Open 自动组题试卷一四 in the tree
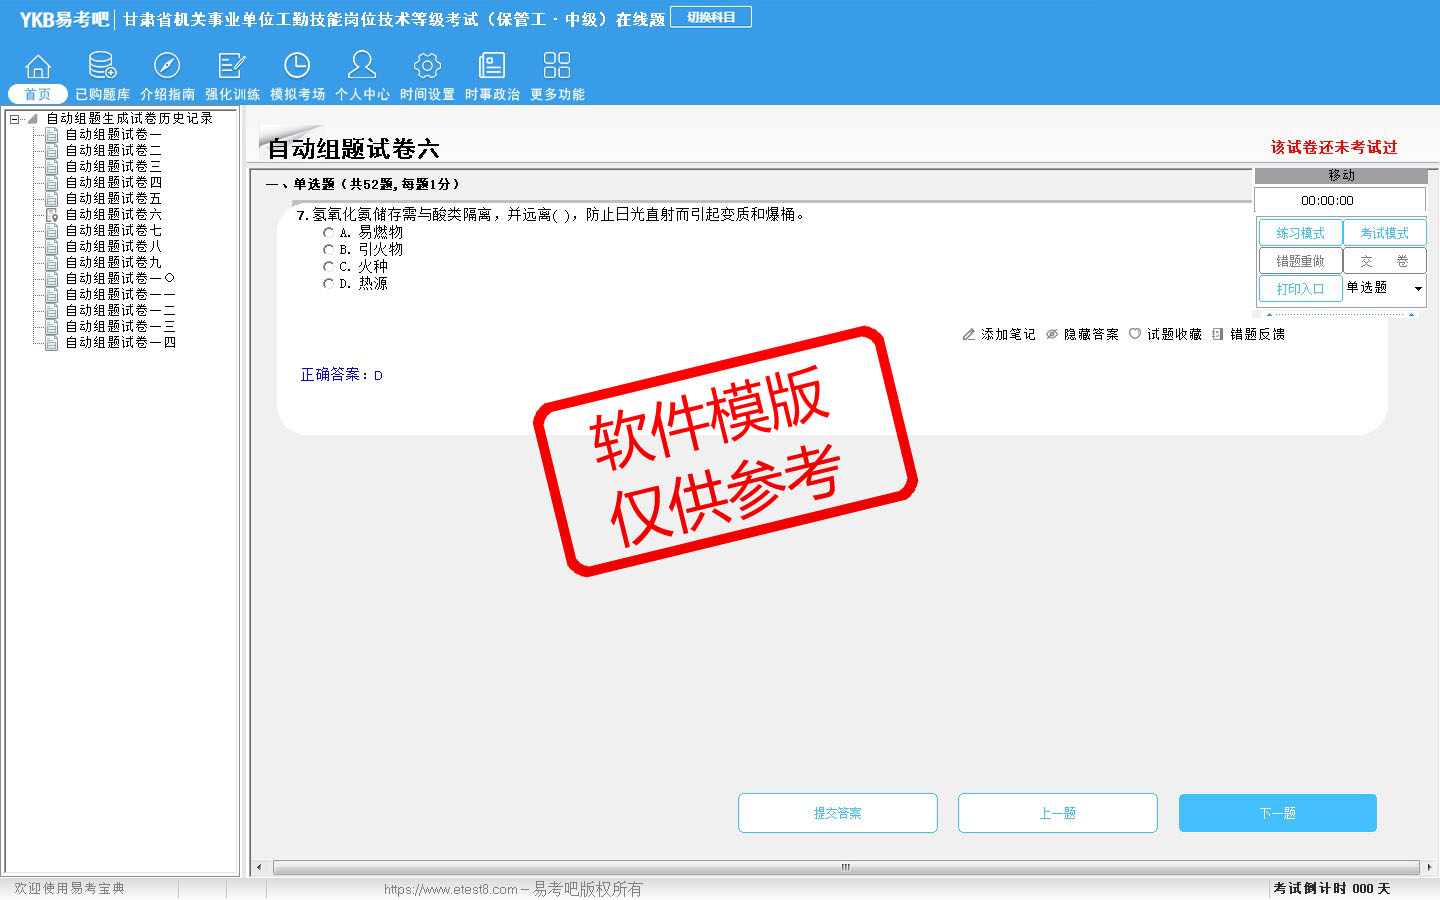The height and width of the screenshot is (900, 1440). [x=121, y=342]
